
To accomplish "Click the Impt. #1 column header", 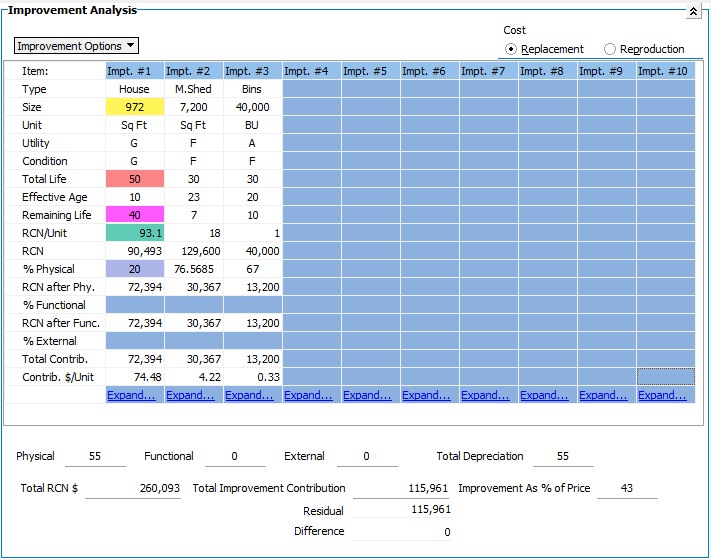I will [135, 71].
